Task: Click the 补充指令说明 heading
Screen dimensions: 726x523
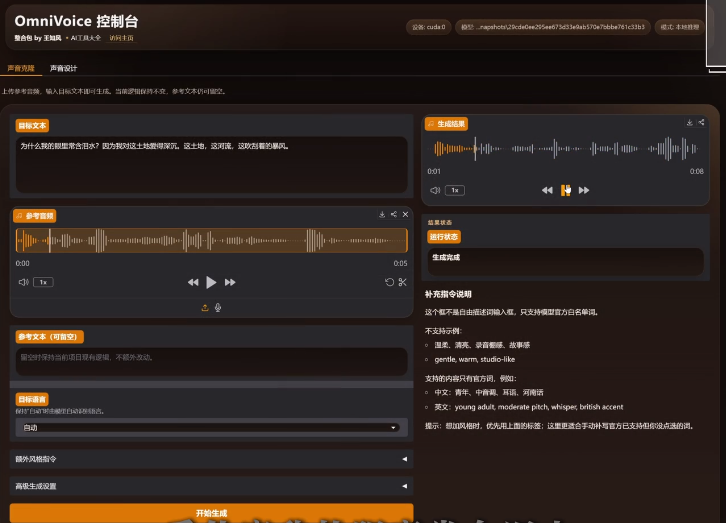Action: [x=448, y=294]
